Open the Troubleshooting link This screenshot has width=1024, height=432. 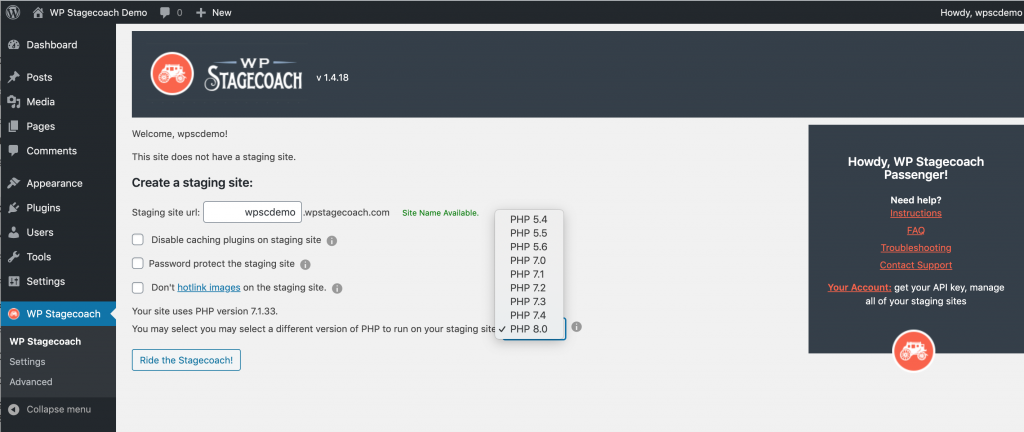pos(916,248)
